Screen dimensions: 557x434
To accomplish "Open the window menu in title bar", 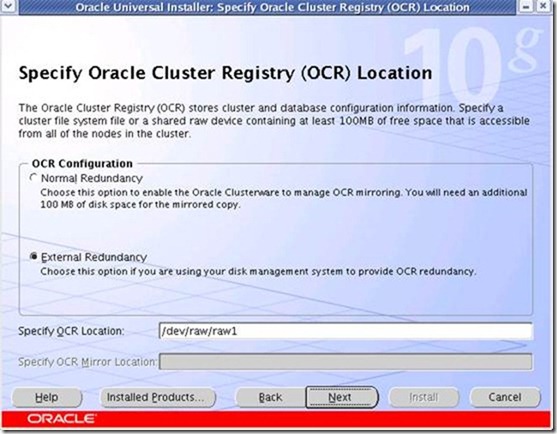I will point(8,6).
